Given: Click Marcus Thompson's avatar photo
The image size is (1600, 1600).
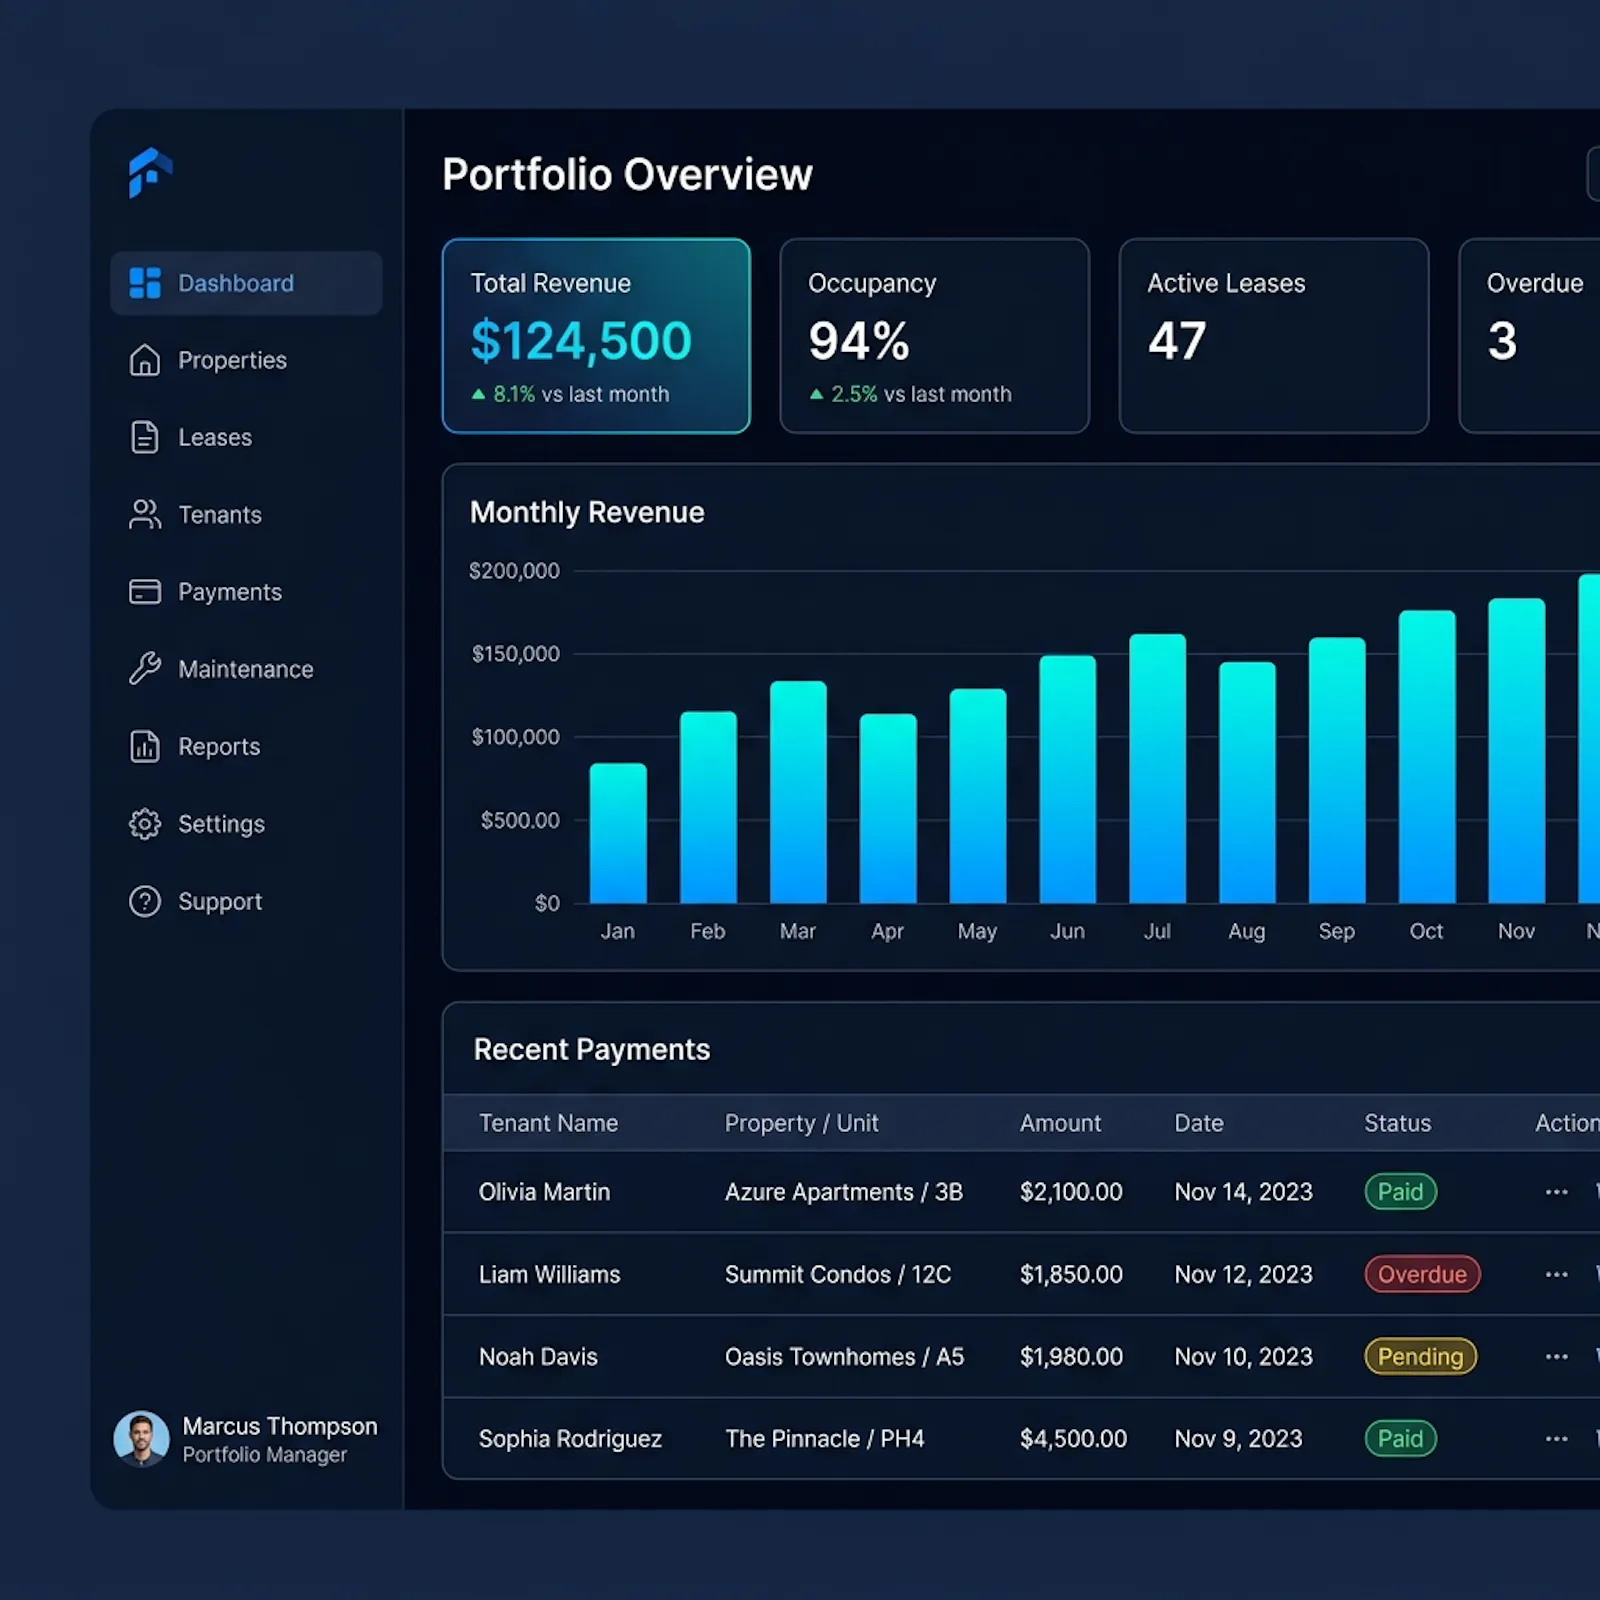Looking at the screenshot, I should click(141, 1439).
